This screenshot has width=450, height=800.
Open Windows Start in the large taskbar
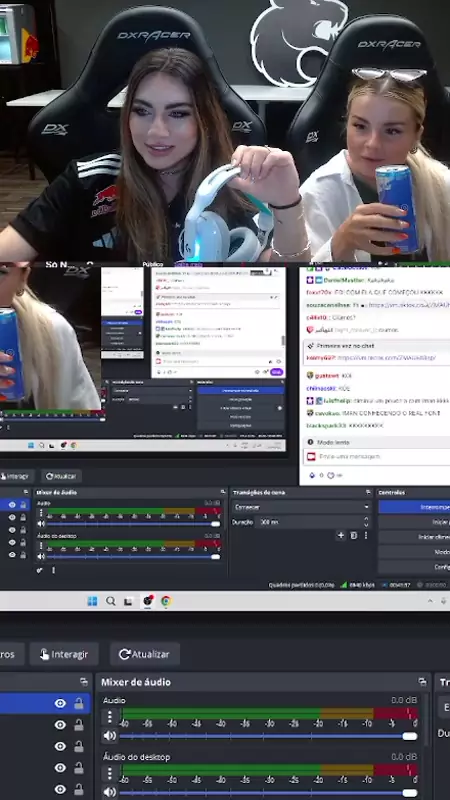92,601
